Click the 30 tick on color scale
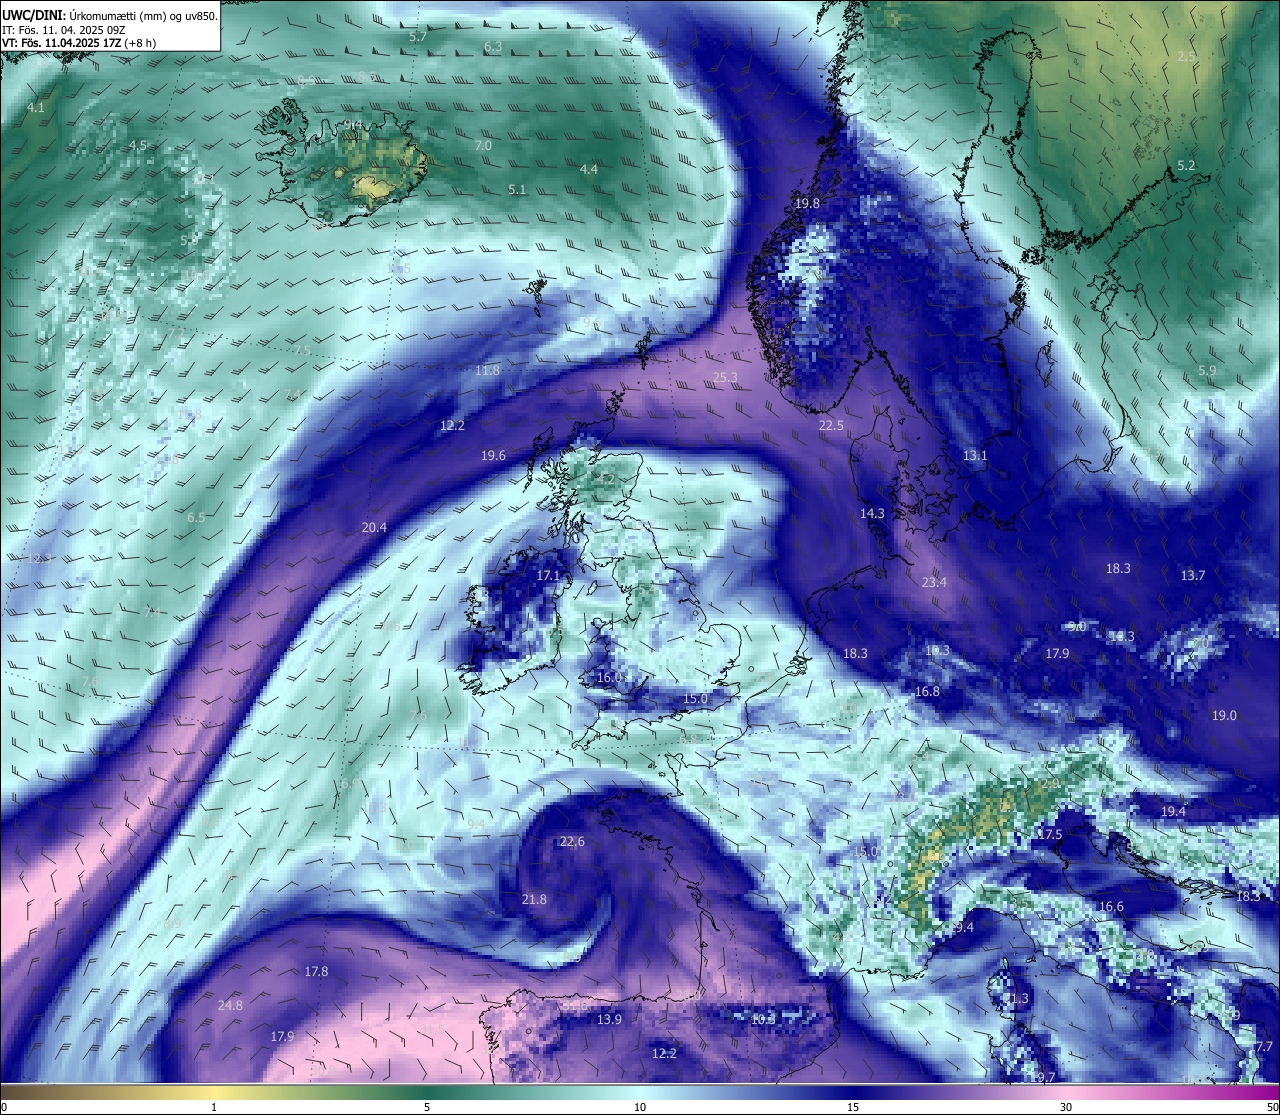Viewport: 1280px width, 1115px height. (x=1066, y=1107)
